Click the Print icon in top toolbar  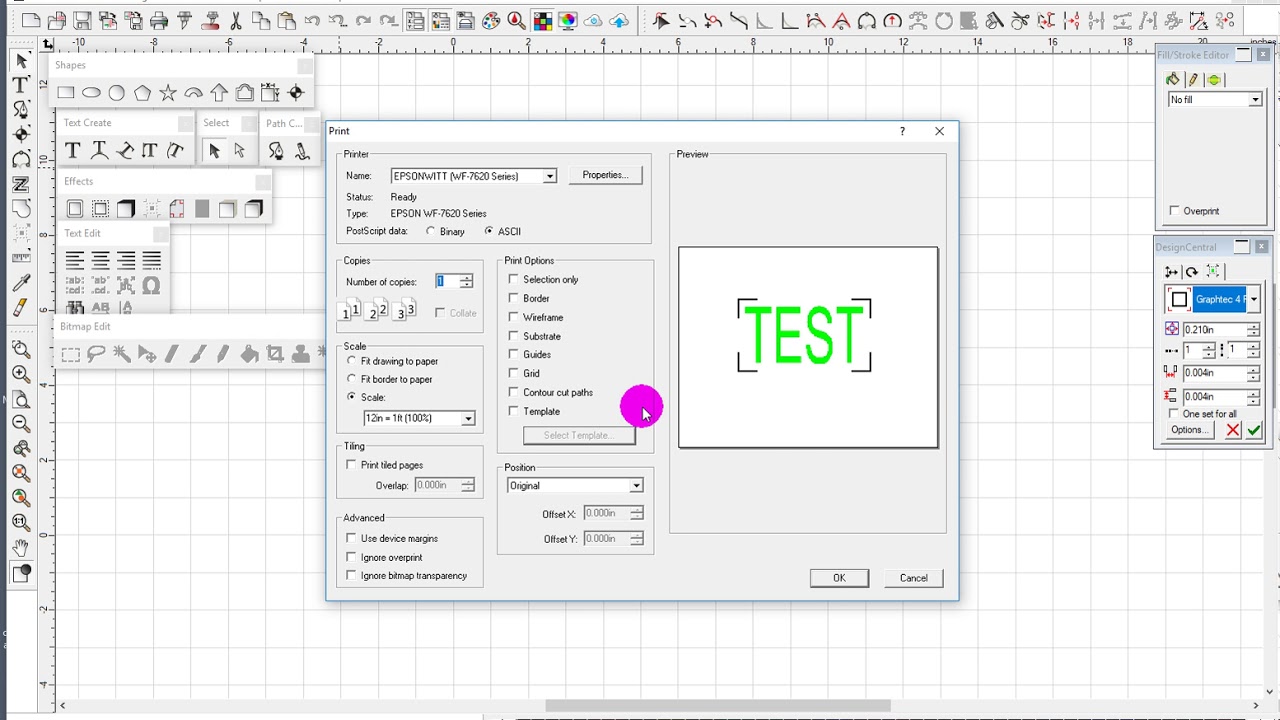[159, 20]
